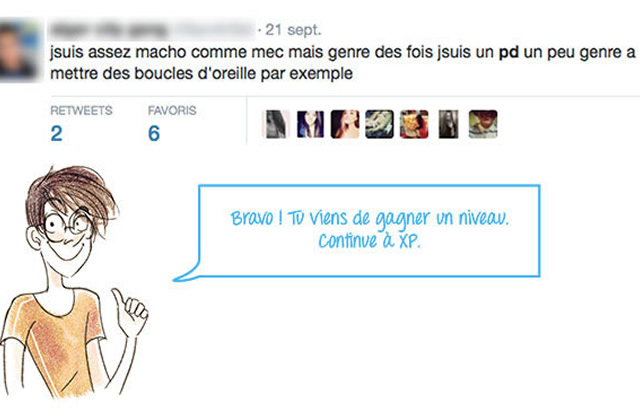Select the first grayscale liker avatar
The height and width of the screenshot is (420, 640).
coord(276,124)
